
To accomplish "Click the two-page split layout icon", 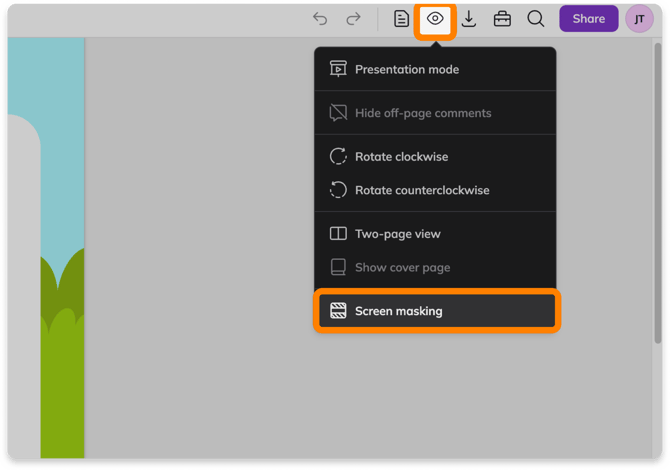I will (338, 234).
